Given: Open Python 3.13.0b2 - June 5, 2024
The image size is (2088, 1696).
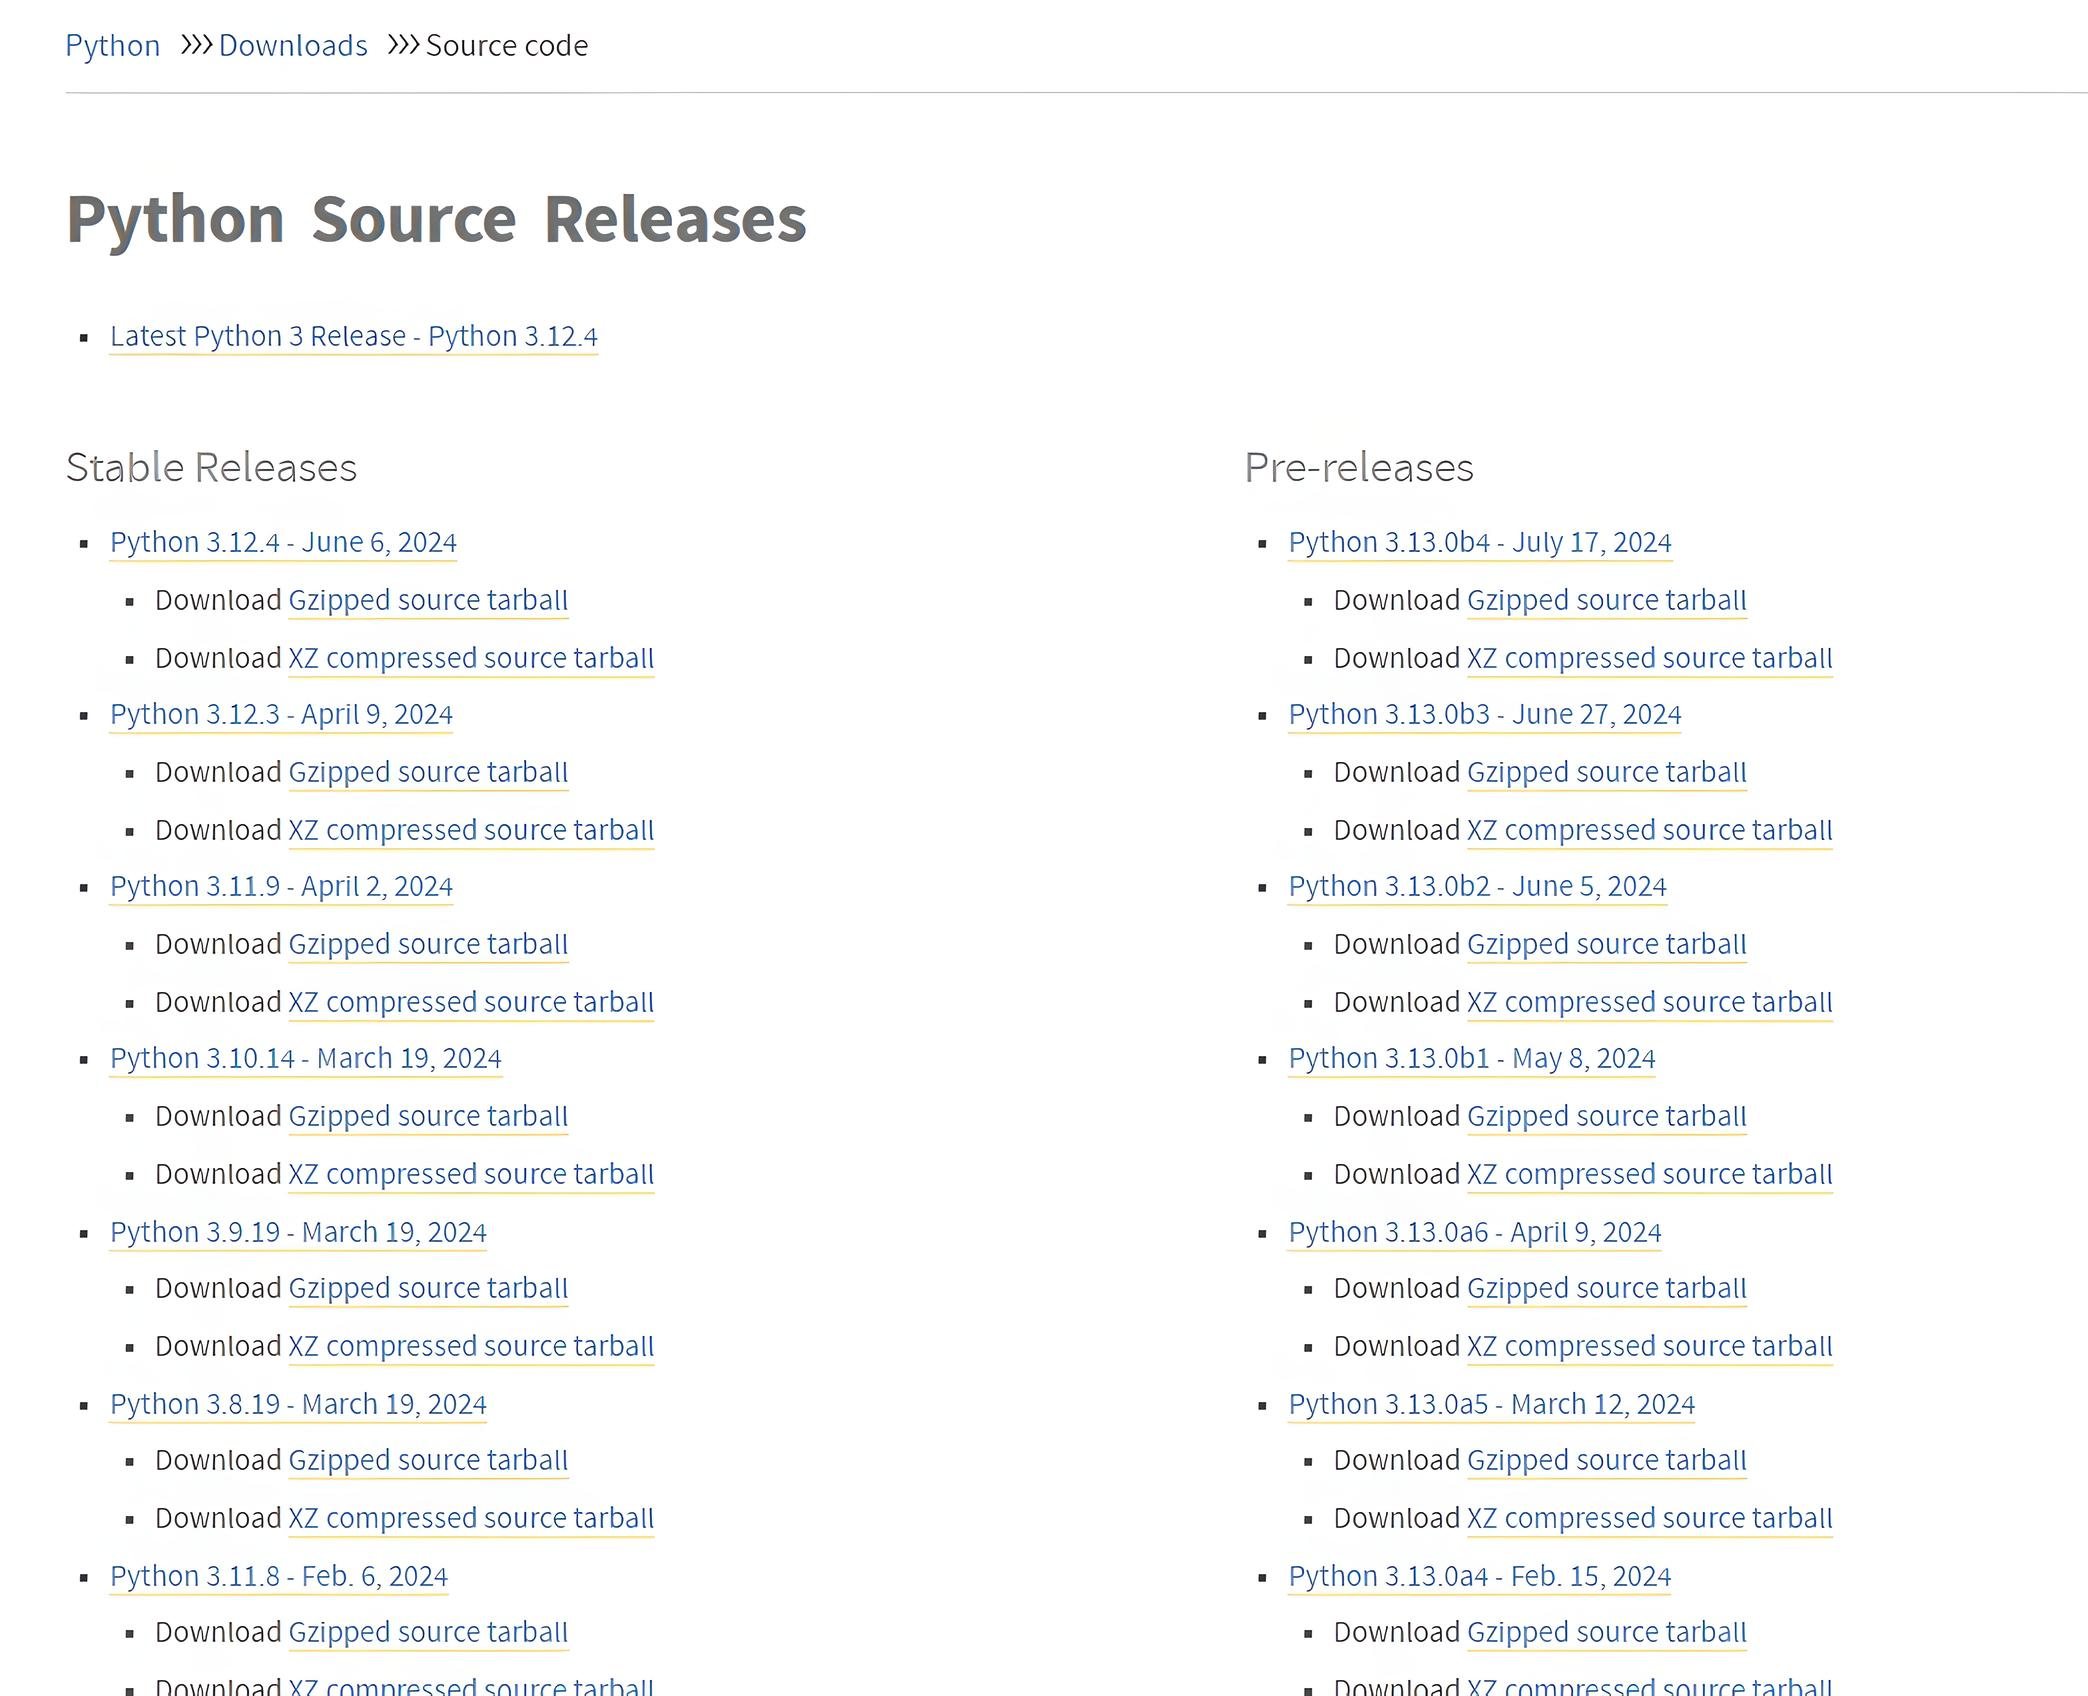Looking at the screenshot, I should click(1477, 886).
